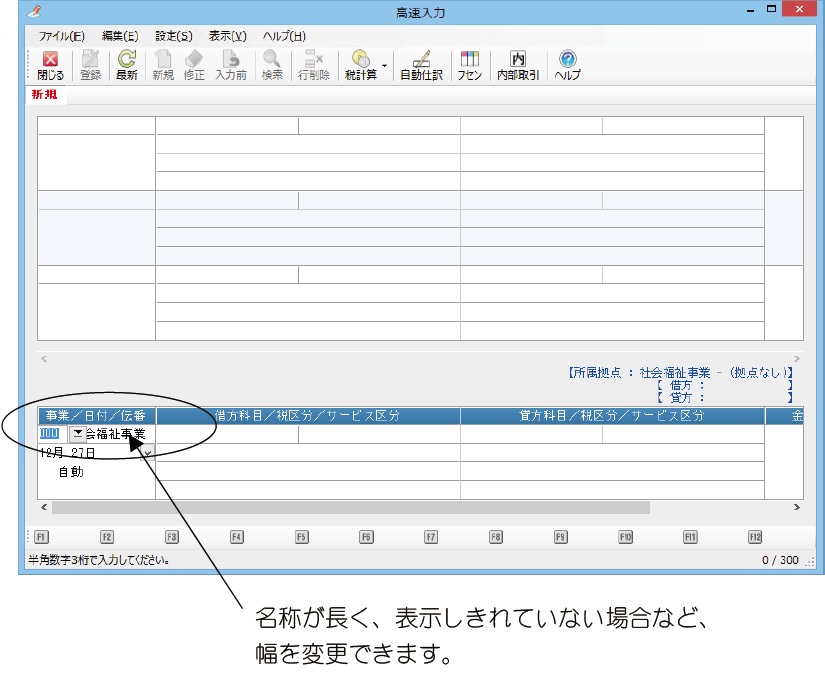
Task: Expand the 税計算 dropdown arrow
Action: click(385, 67)
